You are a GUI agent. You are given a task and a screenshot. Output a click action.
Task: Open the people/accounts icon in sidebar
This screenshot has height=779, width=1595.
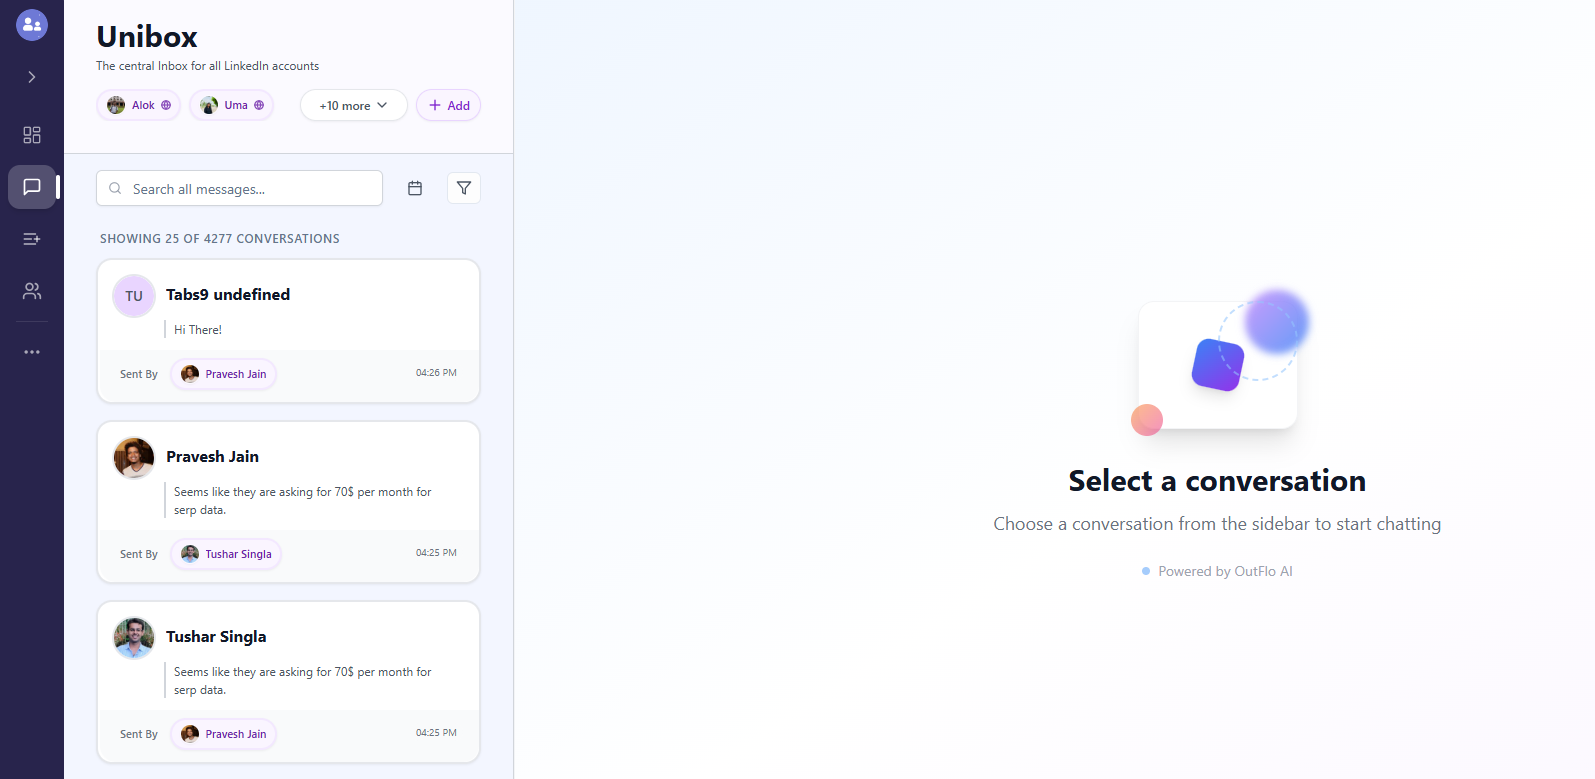(32, 291)
